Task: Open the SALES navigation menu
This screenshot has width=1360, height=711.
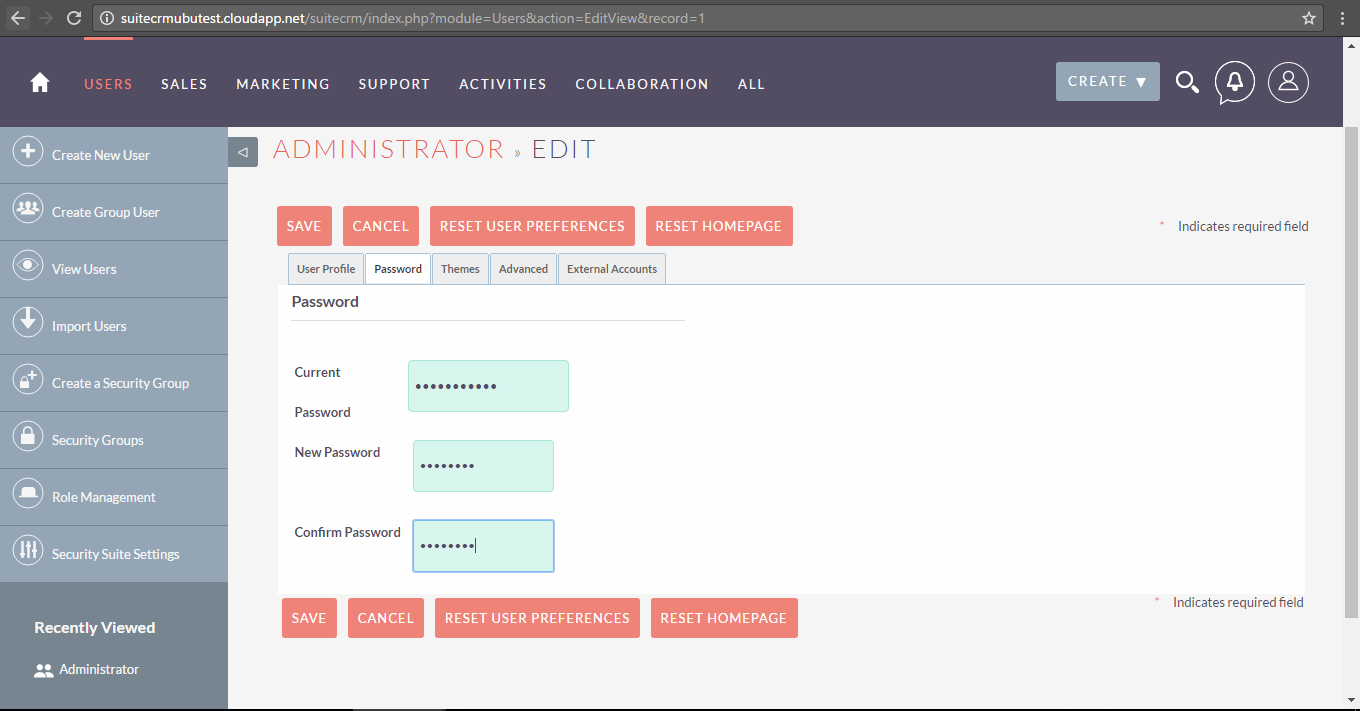Action: 184,84
